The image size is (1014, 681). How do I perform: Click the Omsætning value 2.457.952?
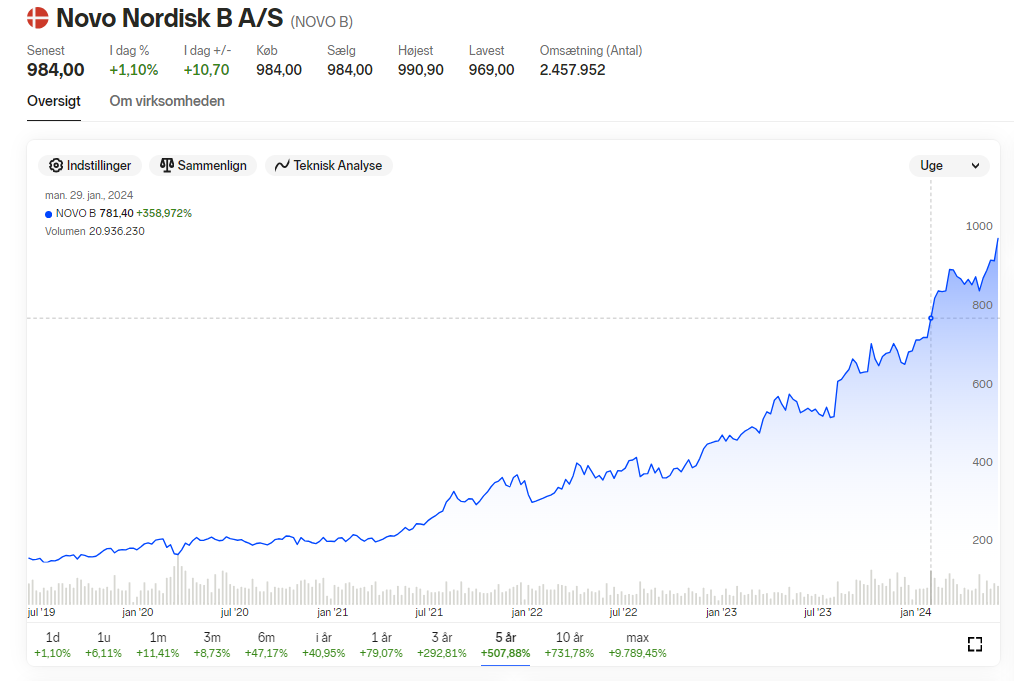(572, 70)
